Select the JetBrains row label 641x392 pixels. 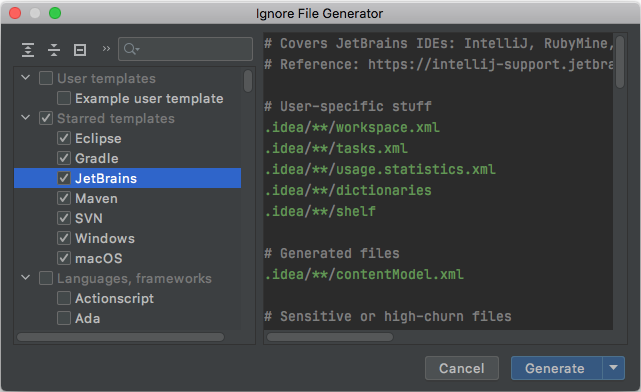tap(106, 178)
